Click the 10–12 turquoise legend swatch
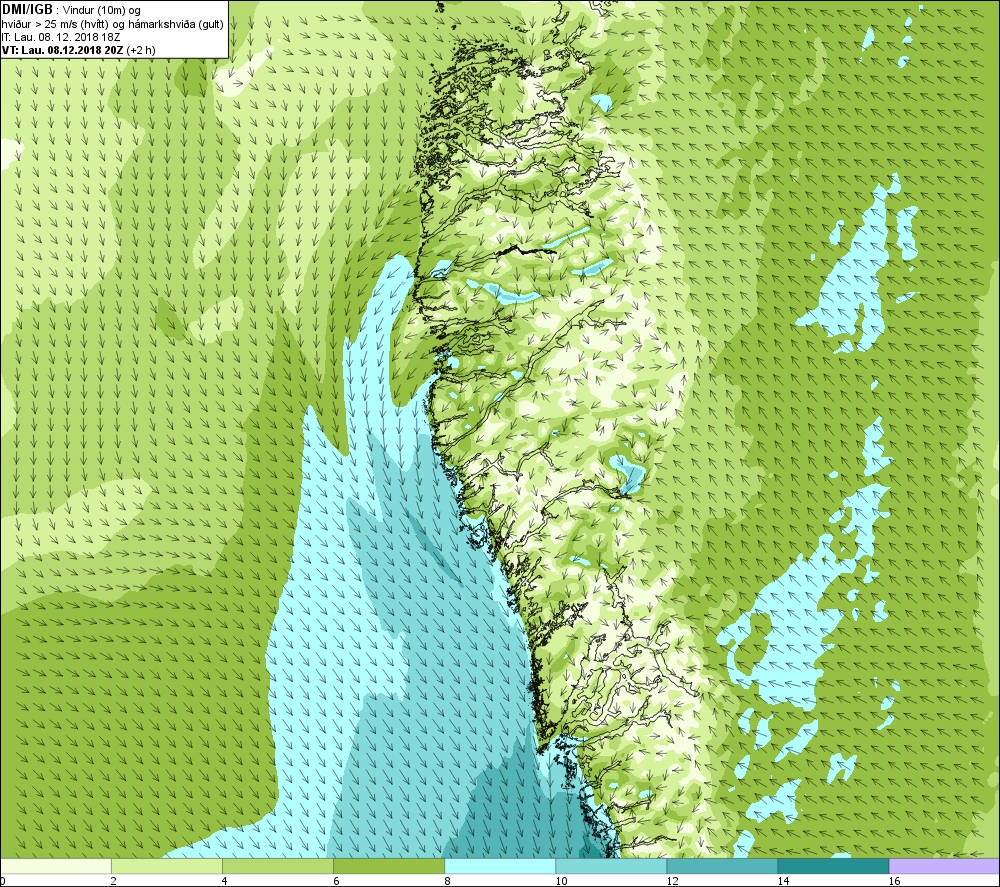The height and width of the screenshot is (887, 1000). [610, 866]
